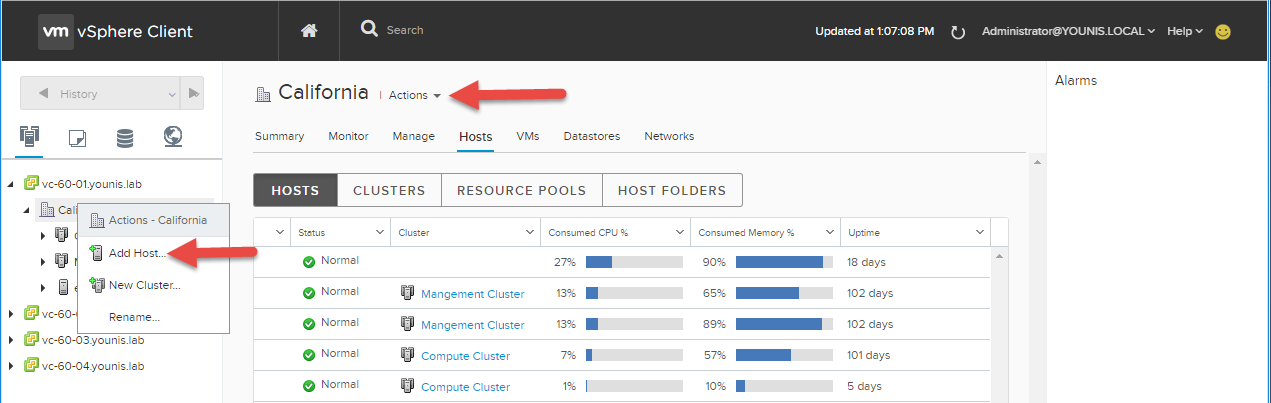The width and height of the screenshot is (1271, 403).
Task: Collapse the California datacenter tree node
Action: point(27,210)
